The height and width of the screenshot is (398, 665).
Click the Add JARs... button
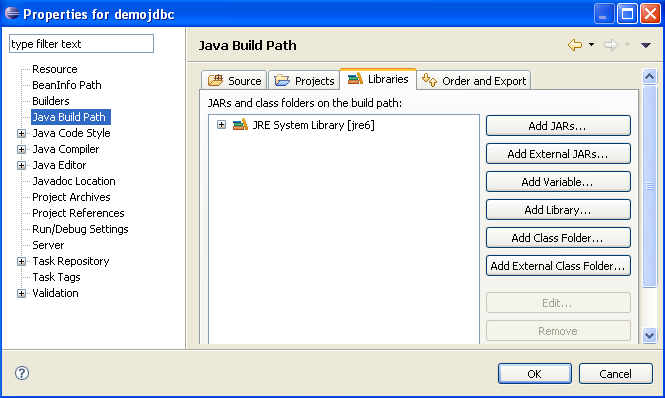(x=558, y=126)
